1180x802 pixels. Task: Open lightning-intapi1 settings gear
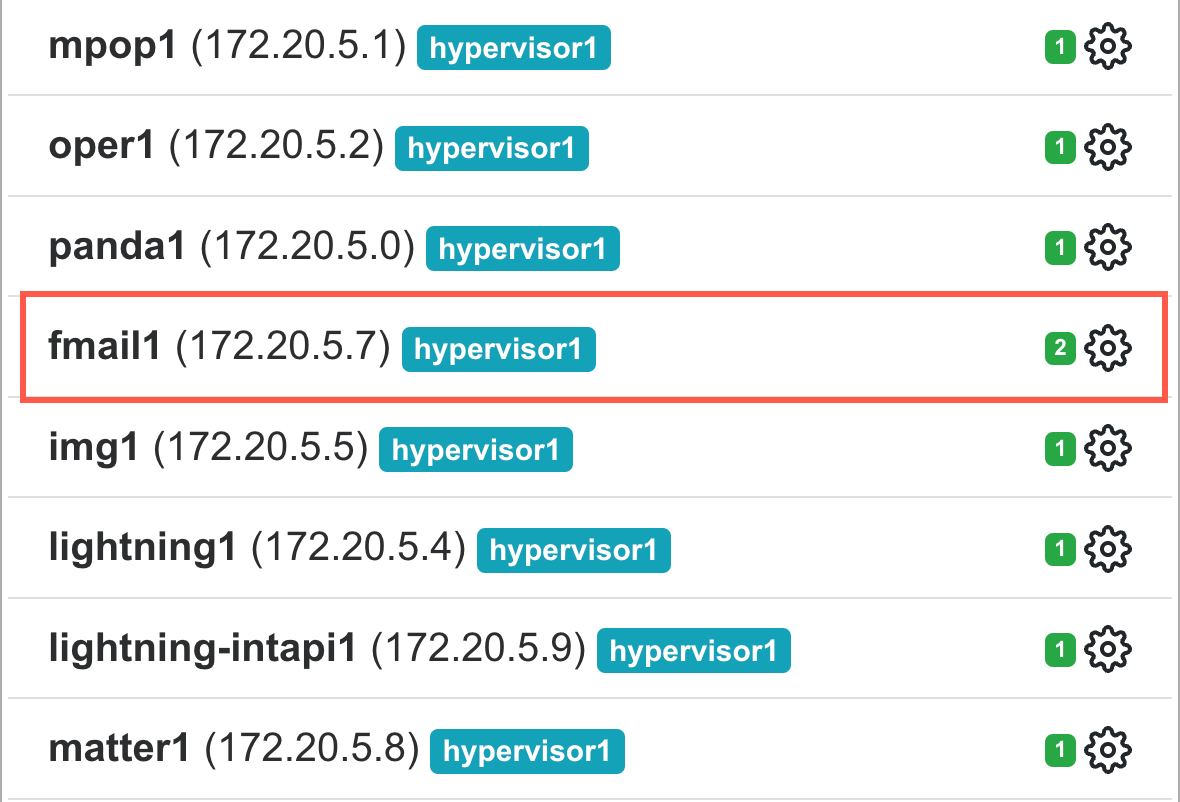click(x=1108, y=649)
